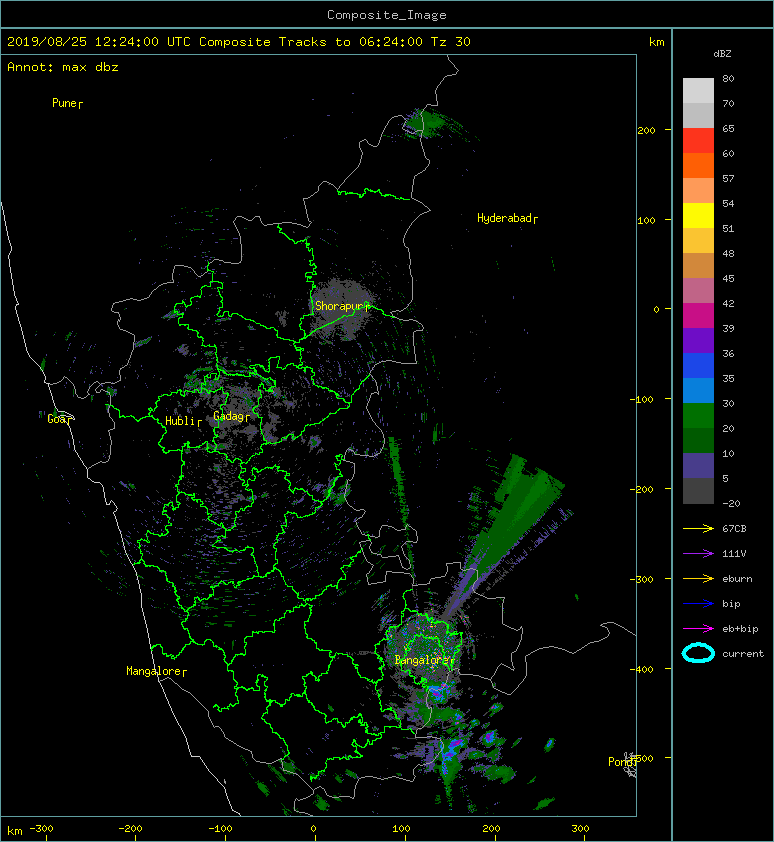This screenshot has width=774, height=842.
Task: Click the Hyderabad city label
Action: click(x=504, y=218)
